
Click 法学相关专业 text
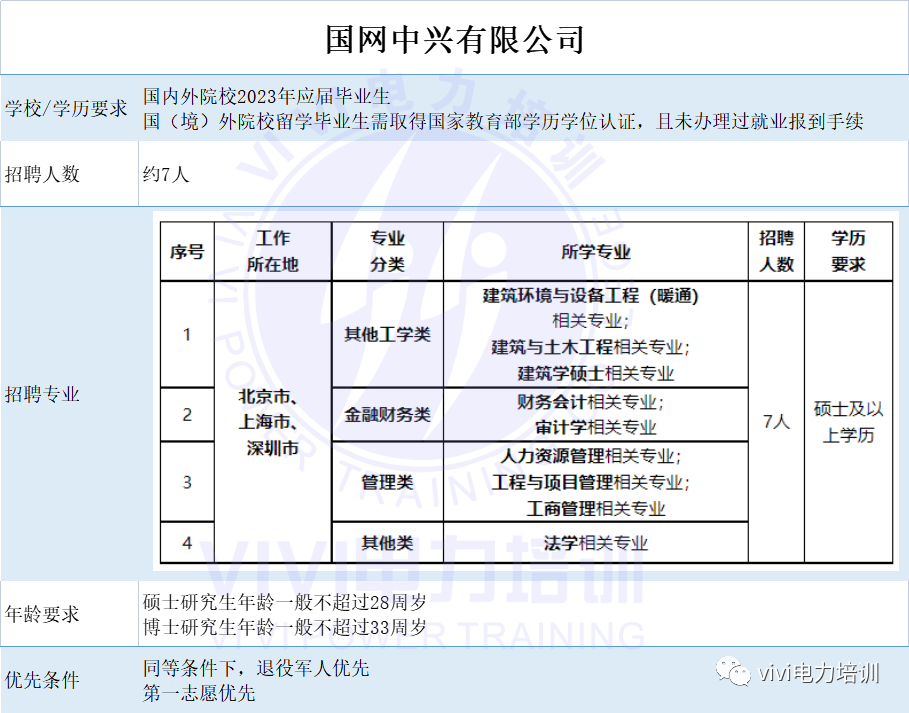pyautogui.click(x=595, y=543)
